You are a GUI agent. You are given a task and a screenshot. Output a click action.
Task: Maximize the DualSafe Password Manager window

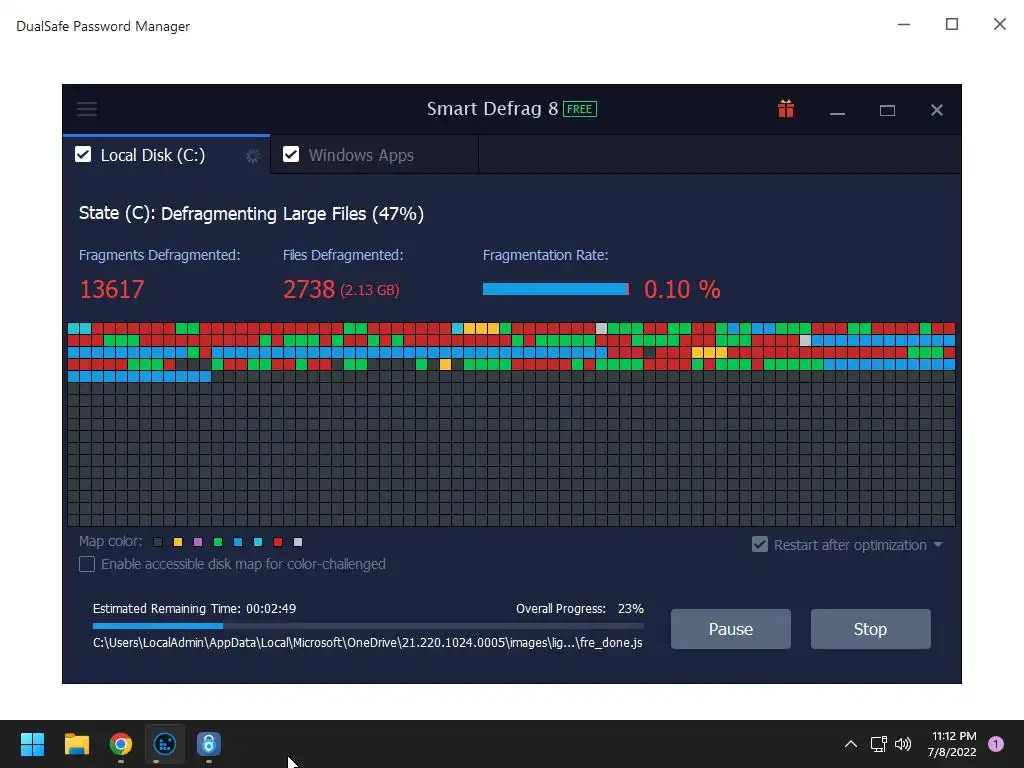952,24
